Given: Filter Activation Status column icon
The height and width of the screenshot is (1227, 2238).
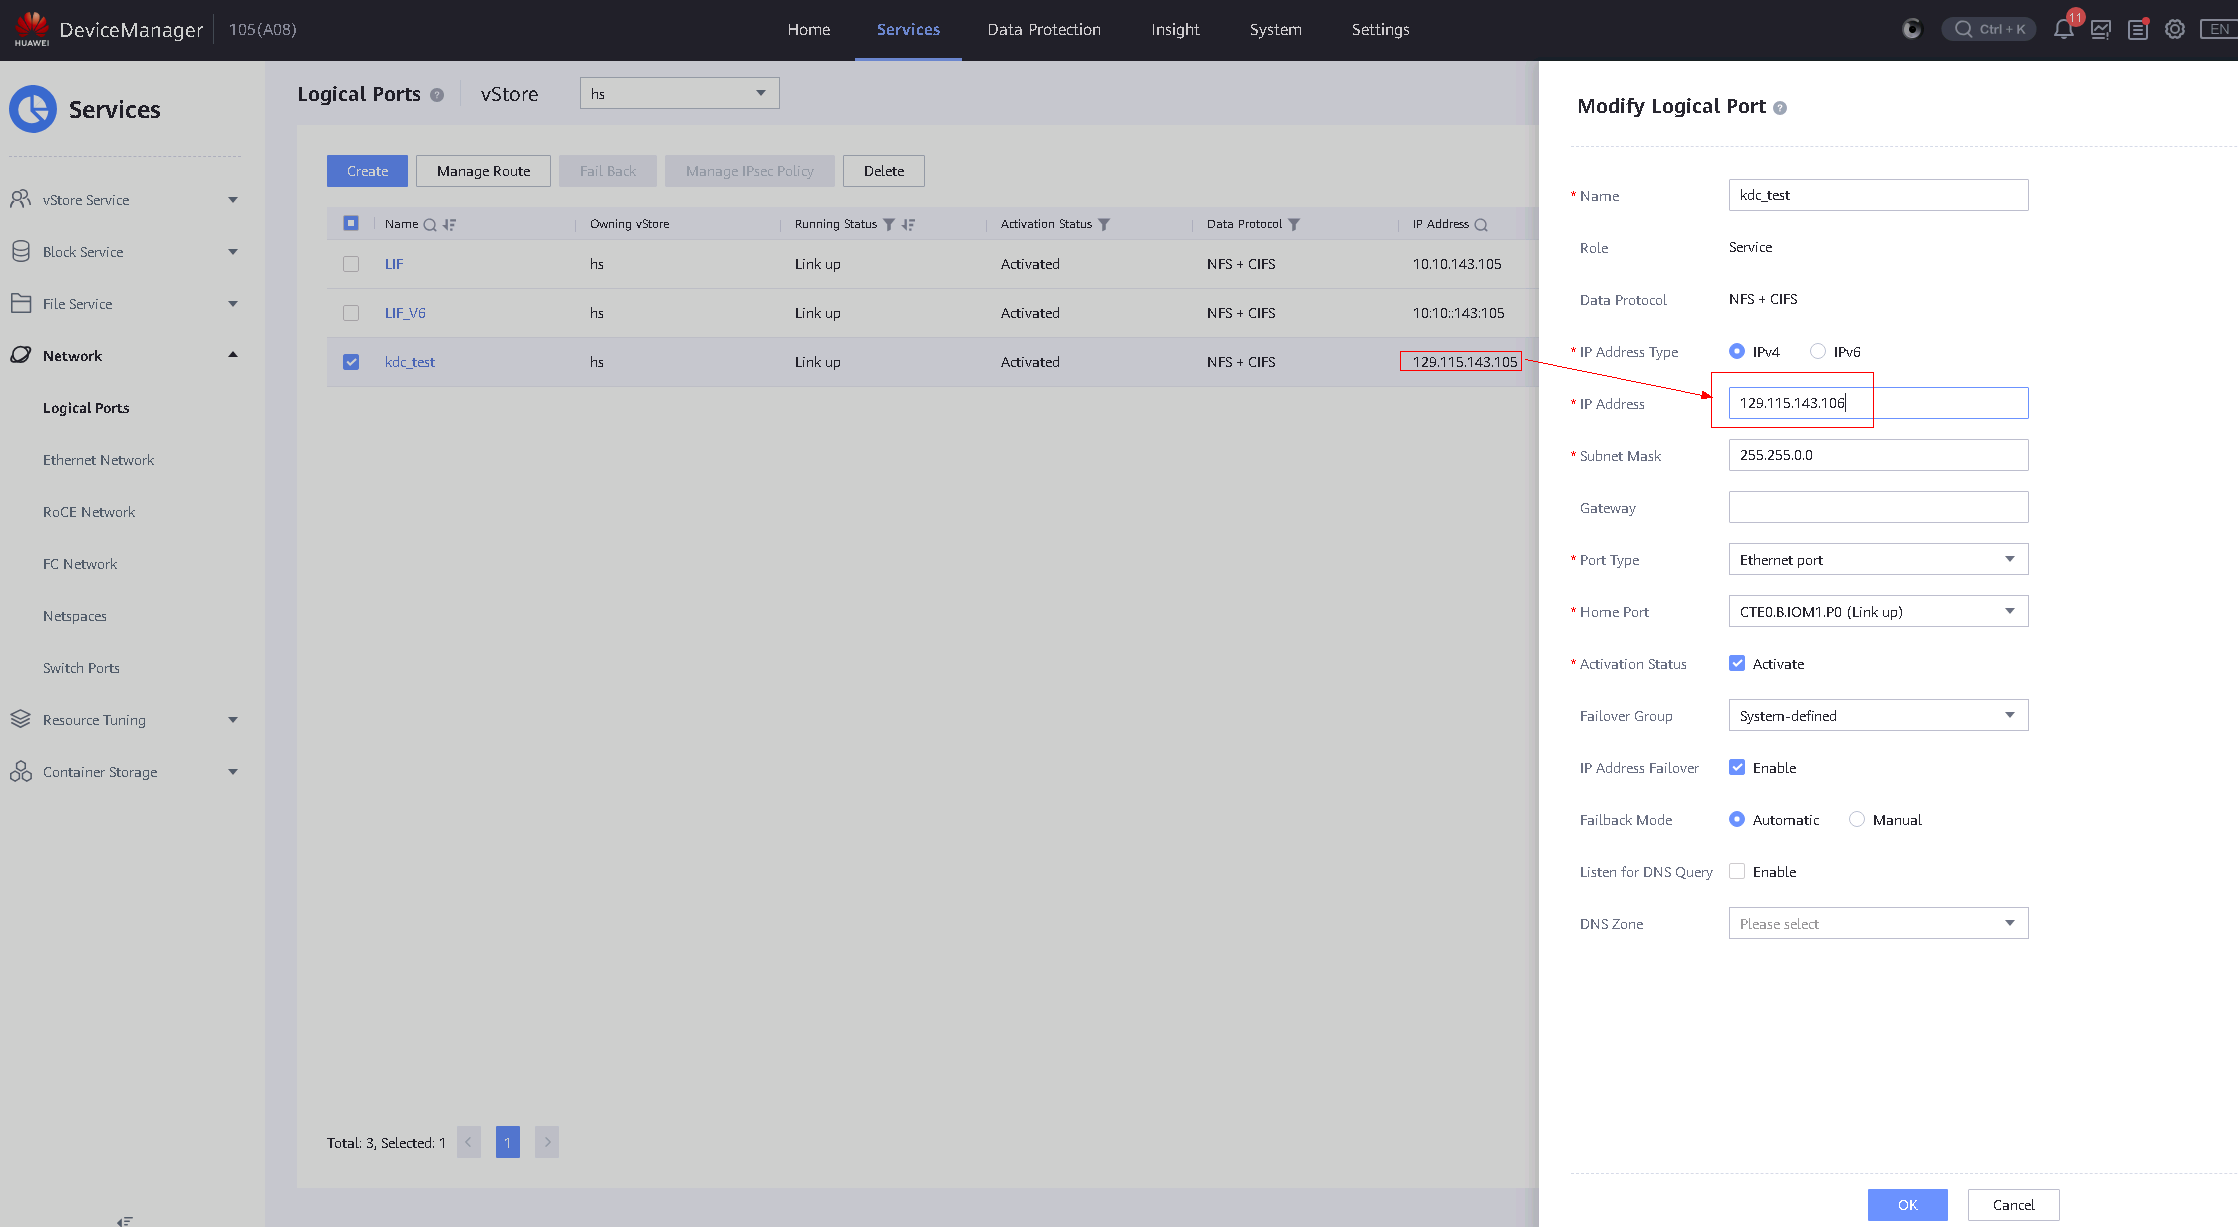Looking at the screenshot, I should pyautogui.click(x=1104, y=225).
